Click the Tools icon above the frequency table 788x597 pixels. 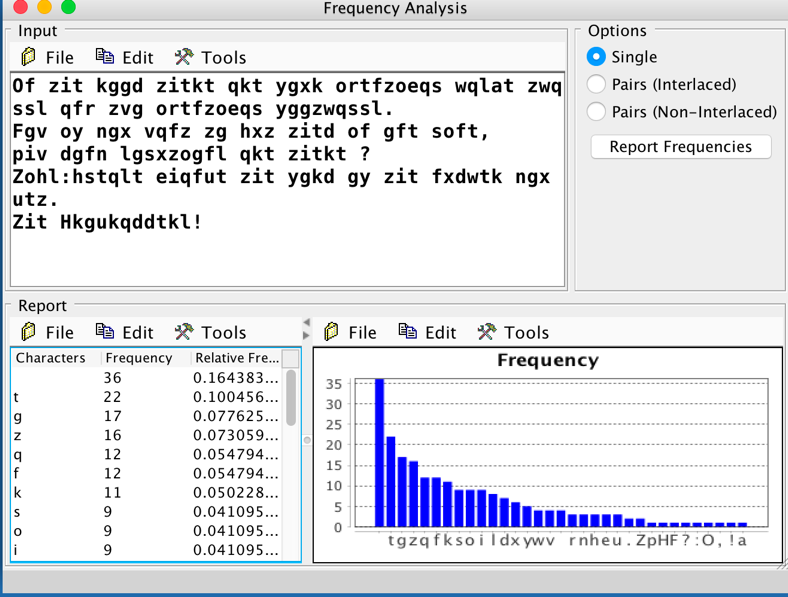(x=183, y=332)
